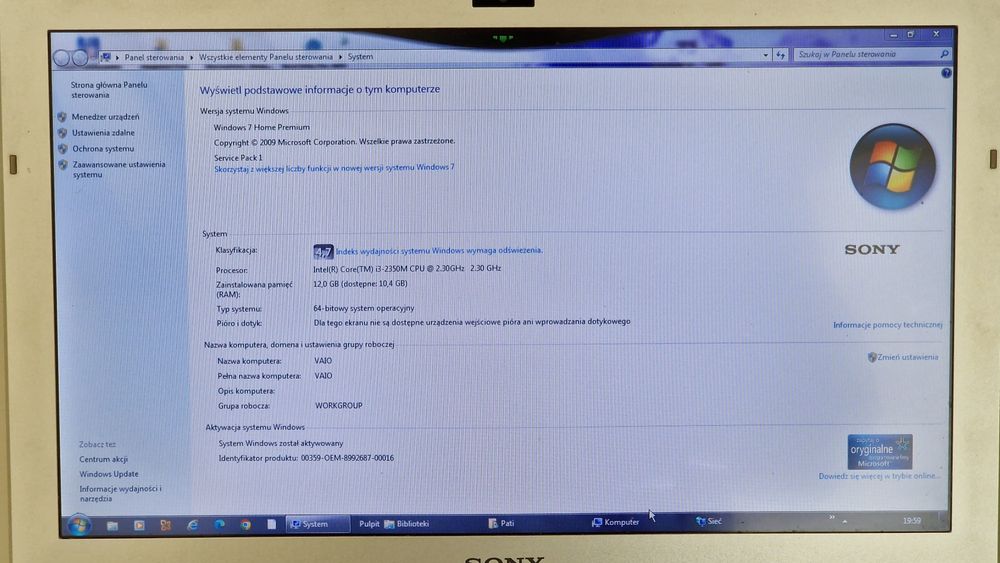Open Internet Explorer from the taskbar
This screenshot has height=563, width=1000.
click(x=192, y=525)
